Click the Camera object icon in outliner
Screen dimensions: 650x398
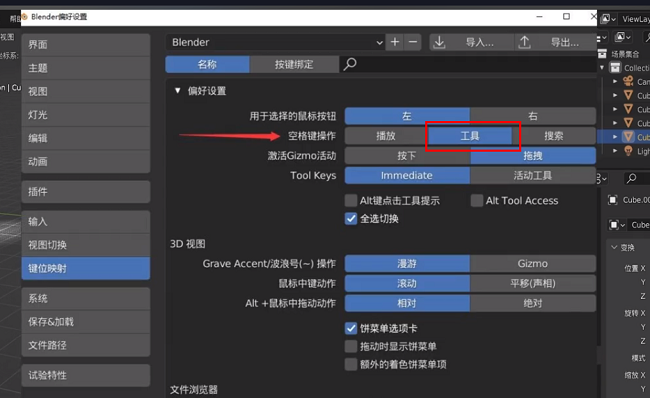point(628,82)
